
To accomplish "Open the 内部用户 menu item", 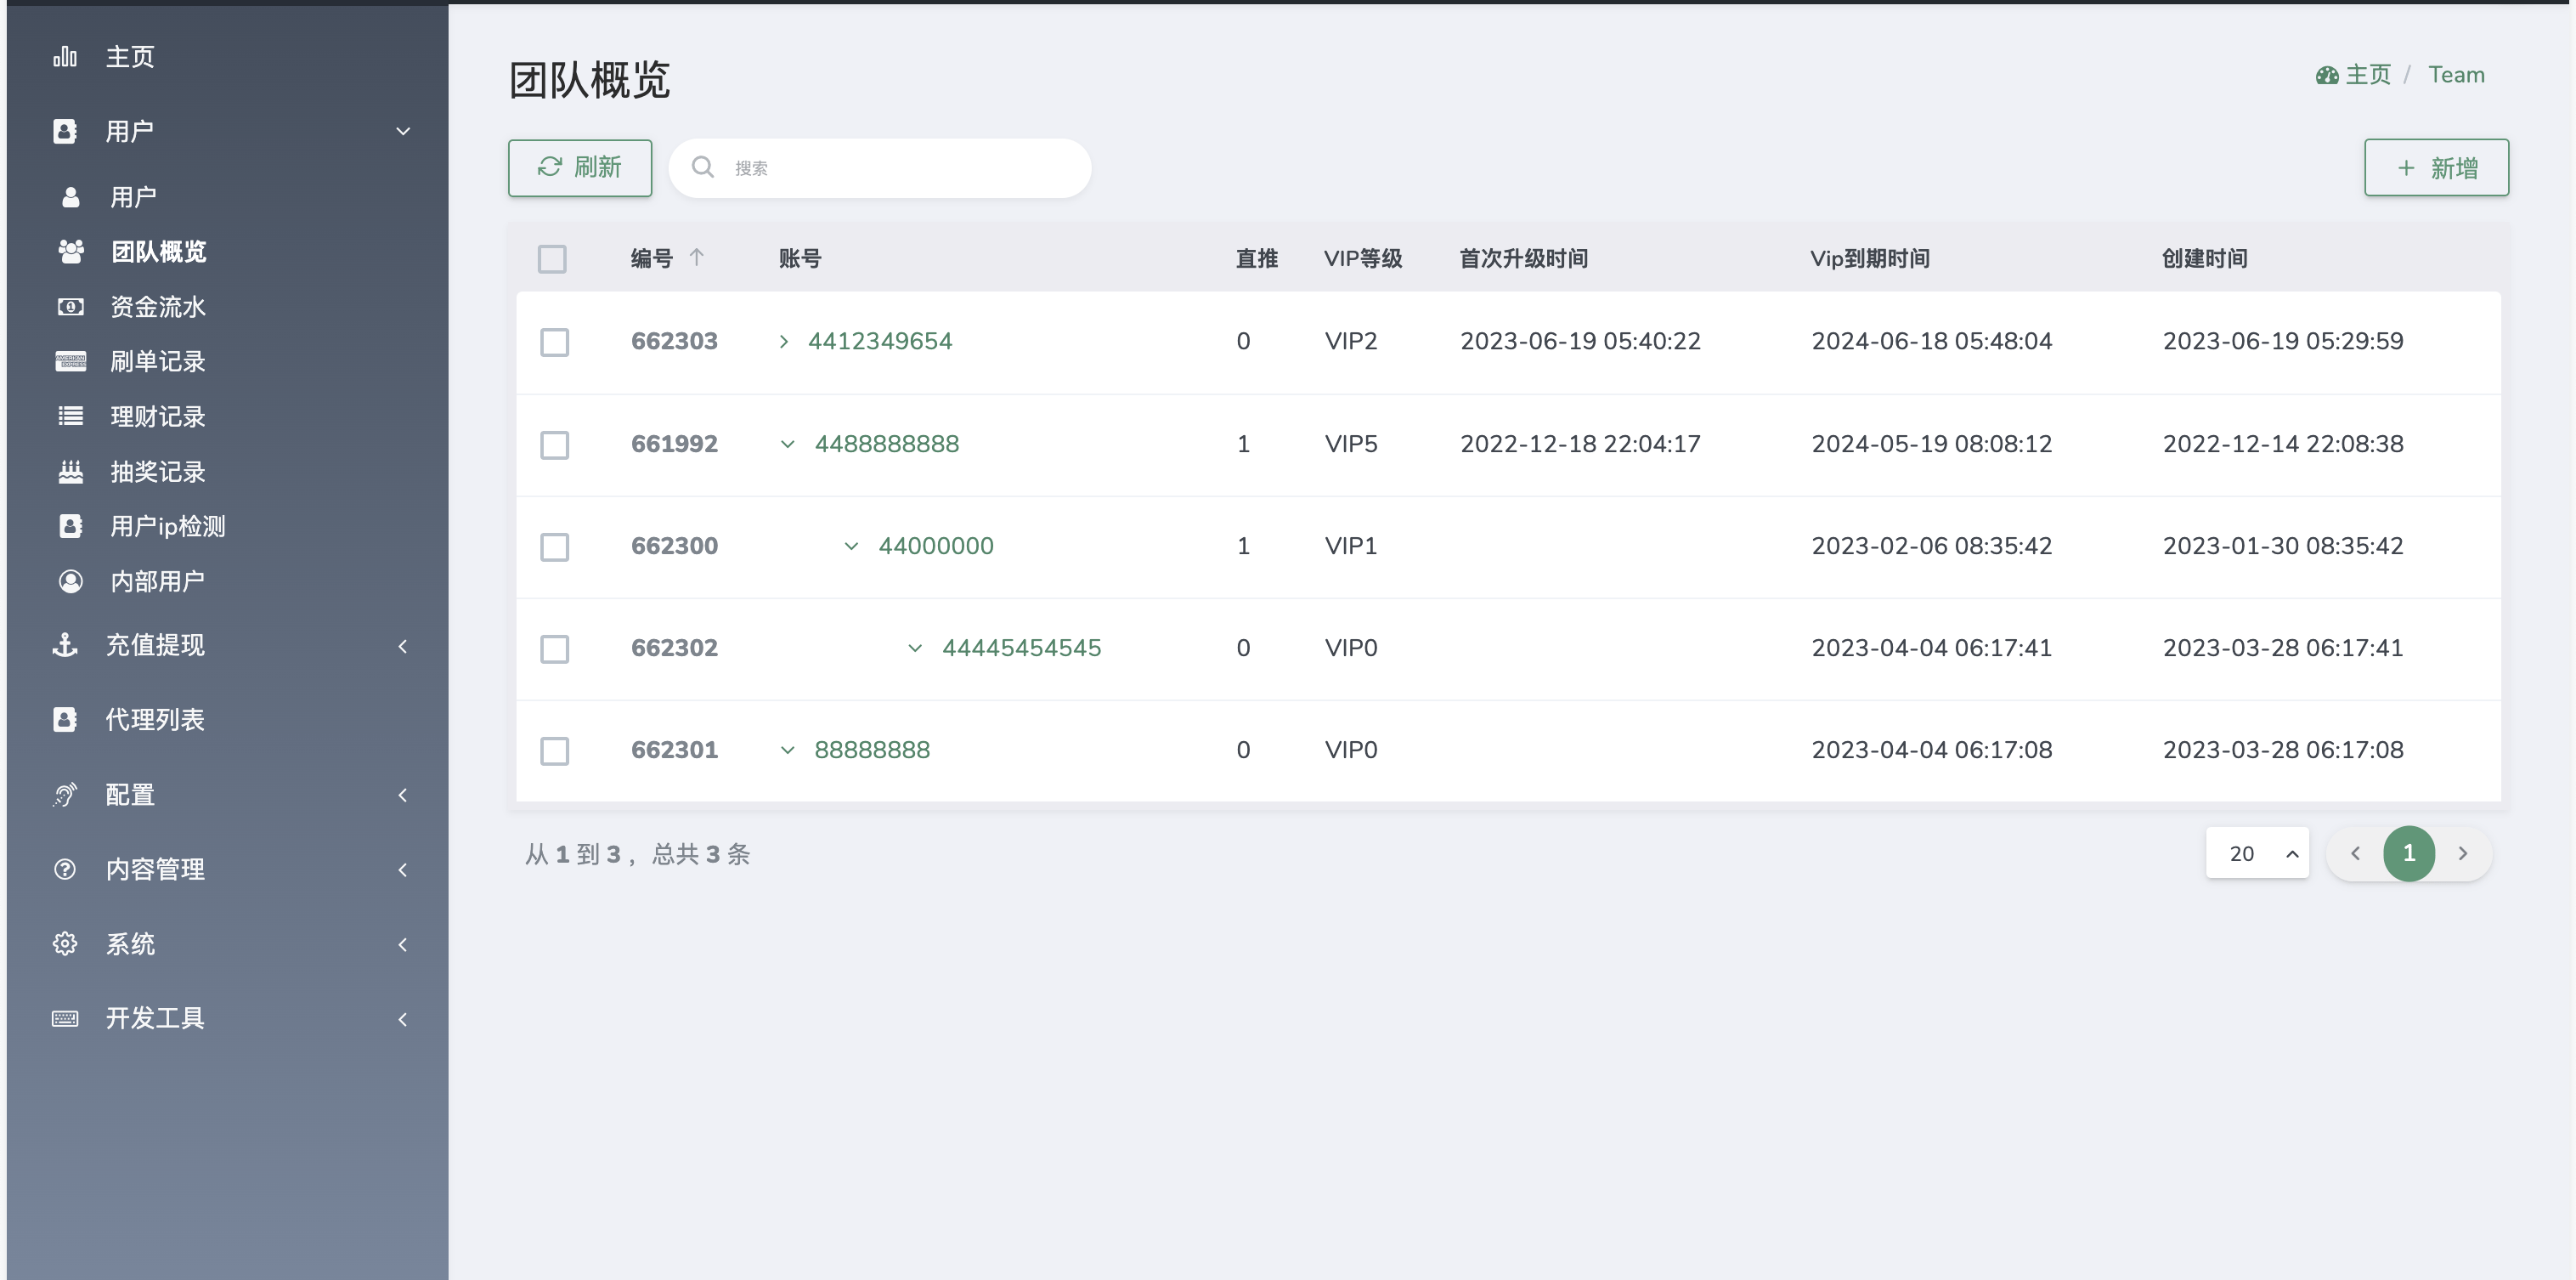I will 158,581.
